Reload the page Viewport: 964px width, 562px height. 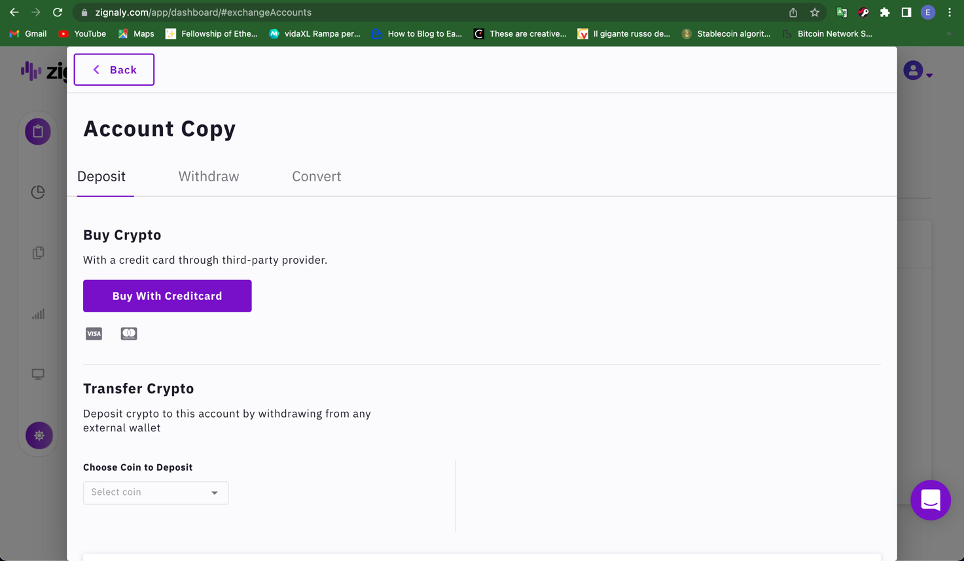tap(57, 12)
